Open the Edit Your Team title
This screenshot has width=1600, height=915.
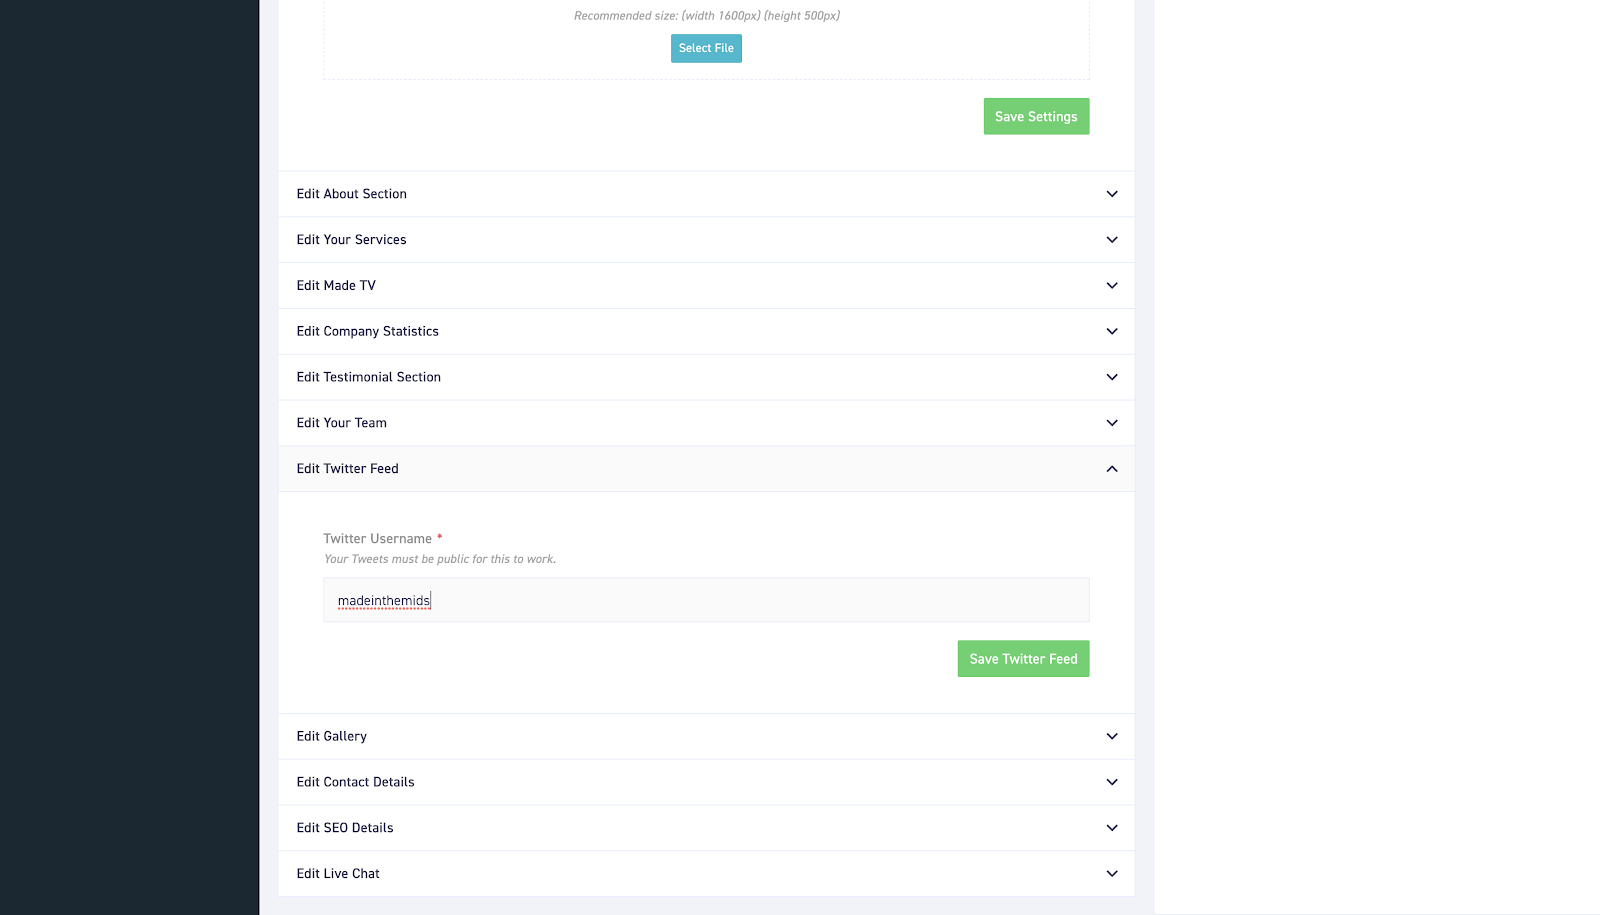342,423
